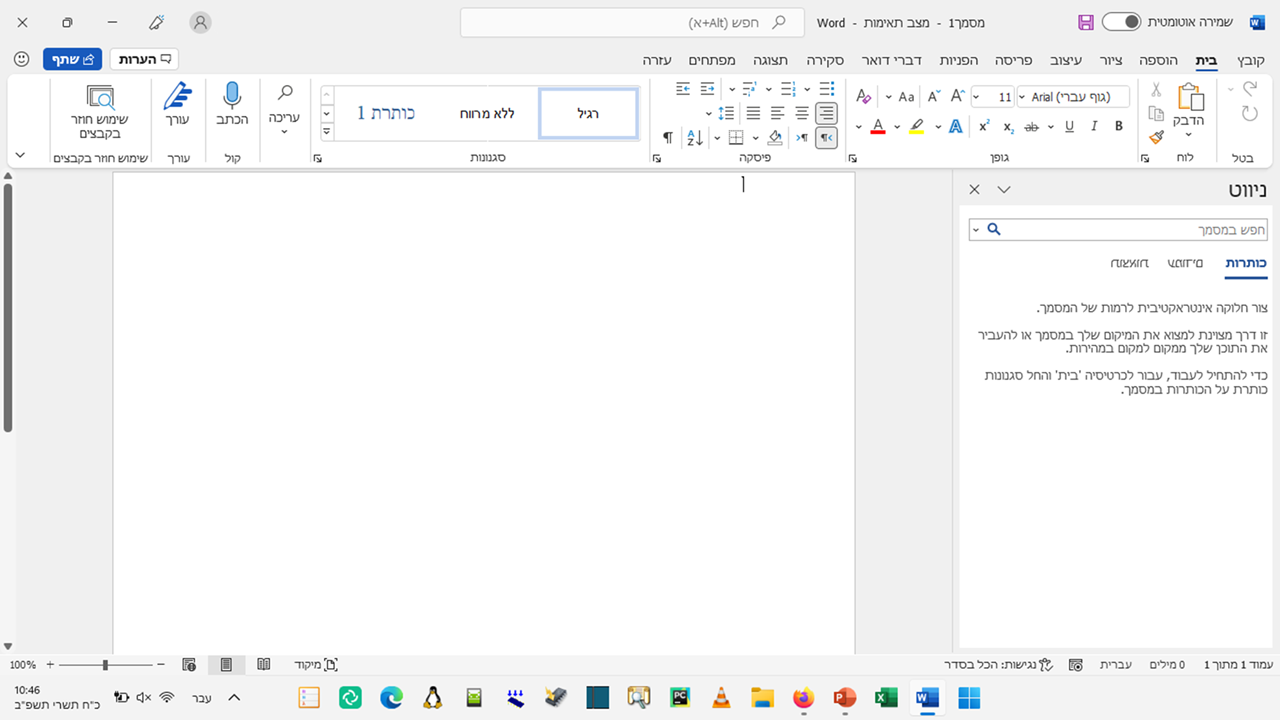Toggle bold formatting
1280x720 pixels.
pyautogui.click(x=1119, y=126)
